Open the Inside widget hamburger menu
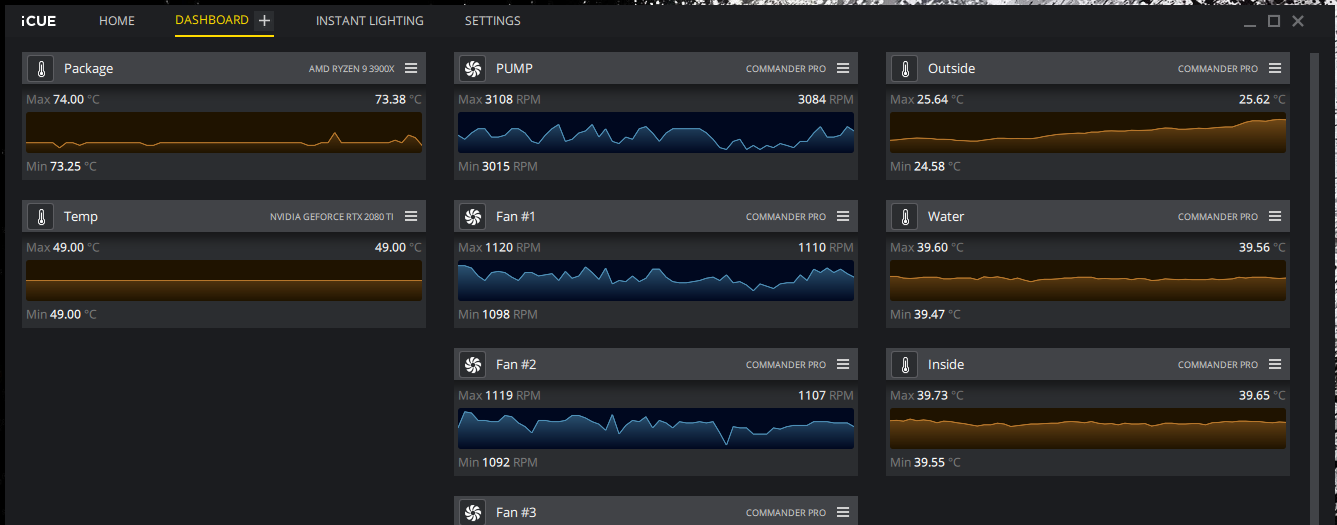Image resolution: width=1337 pixels, height=525 pixels. [1275, 364]
